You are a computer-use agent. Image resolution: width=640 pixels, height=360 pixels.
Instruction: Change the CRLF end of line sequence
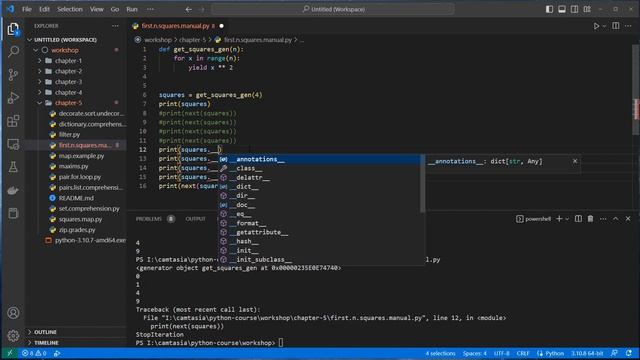(x=523, y=353)
